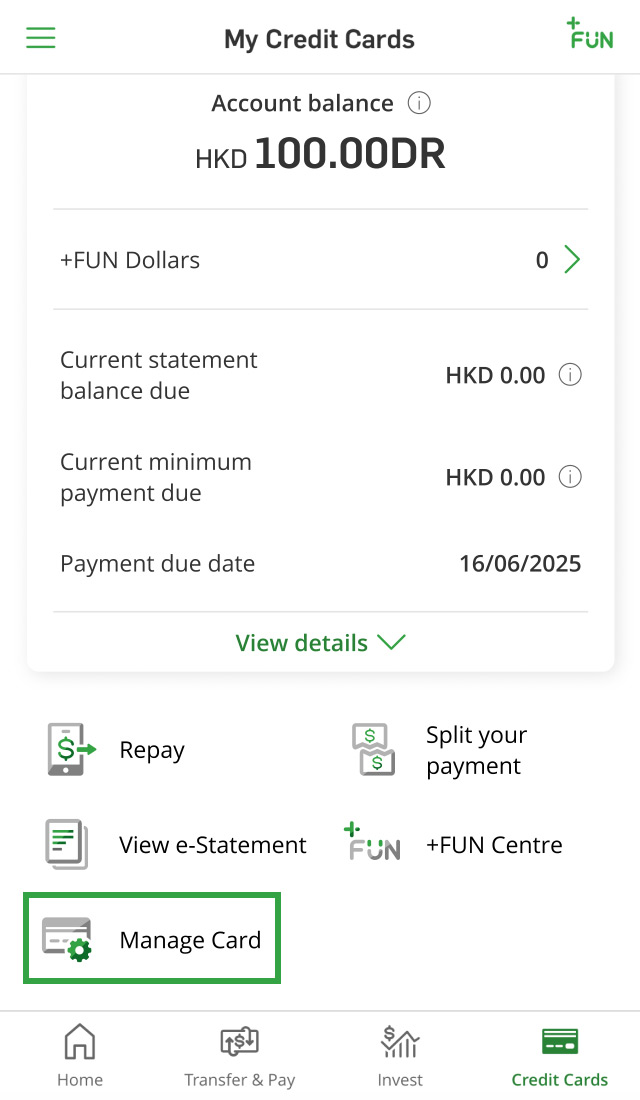
Task: Expand View details section
Action: pos(320,643)
